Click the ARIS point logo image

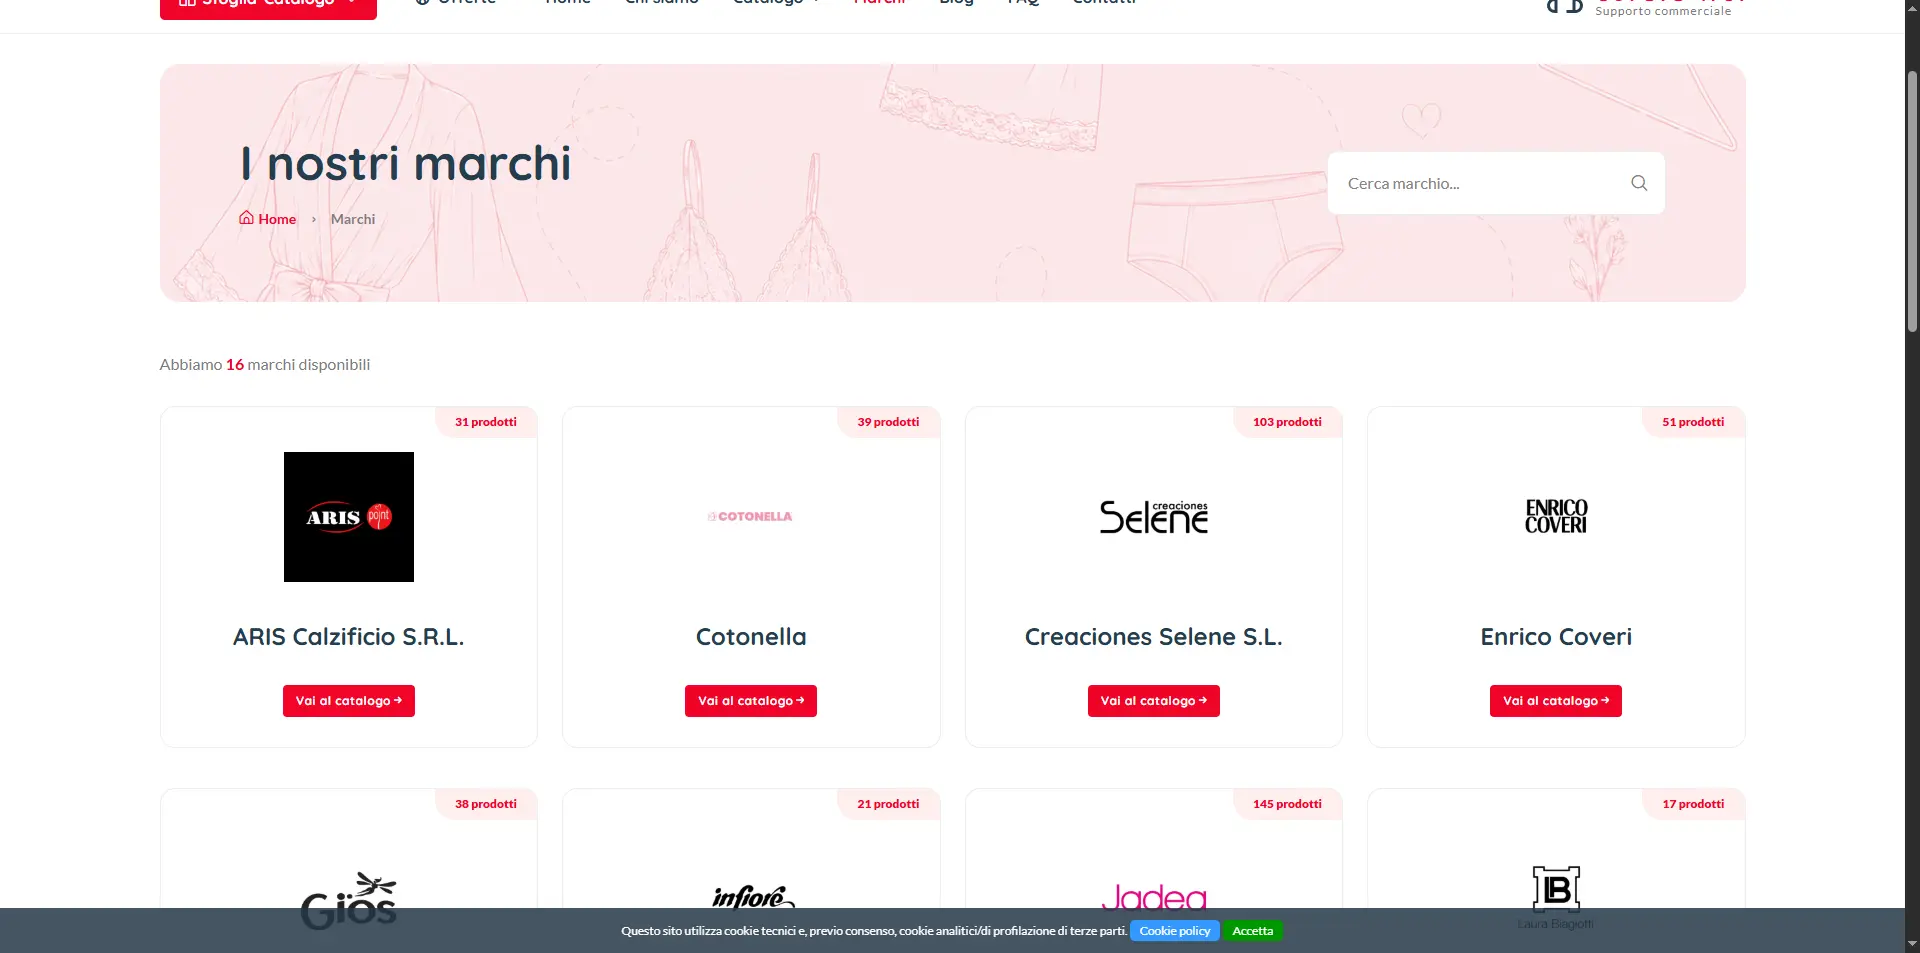click(x=349, y=517)
